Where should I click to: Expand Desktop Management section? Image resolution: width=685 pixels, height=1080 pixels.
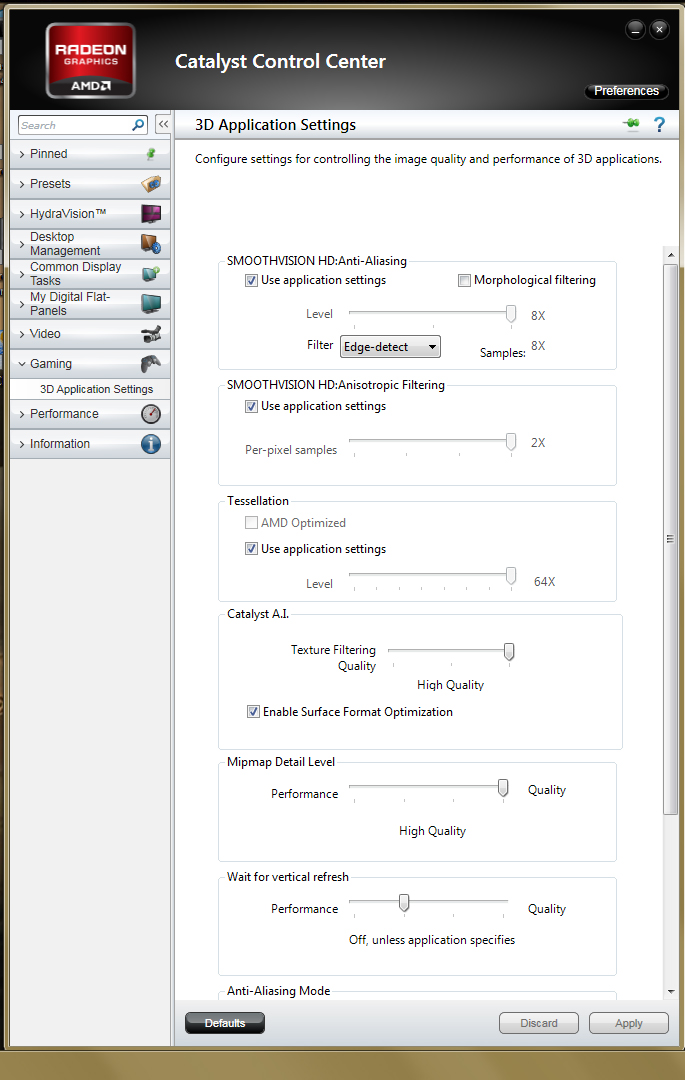point(22,244)
